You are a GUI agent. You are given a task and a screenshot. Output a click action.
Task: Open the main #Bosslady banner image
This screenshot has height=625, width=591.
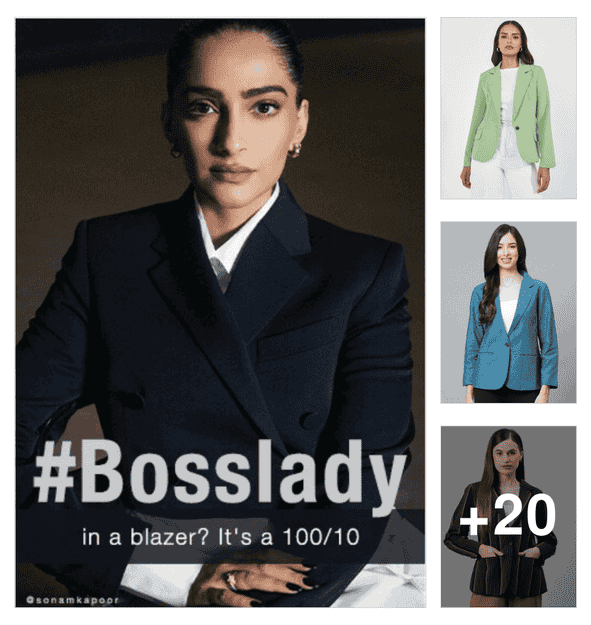(x=220, y=312)
